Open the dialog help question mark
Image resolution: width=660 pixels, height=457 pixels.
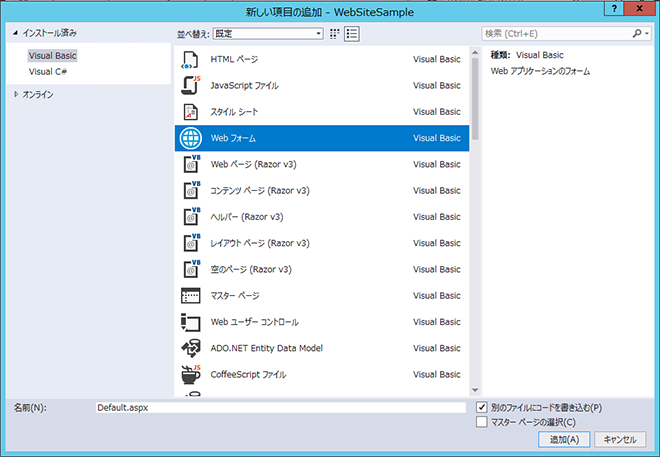pyautogui.click(x=614, y=8)
